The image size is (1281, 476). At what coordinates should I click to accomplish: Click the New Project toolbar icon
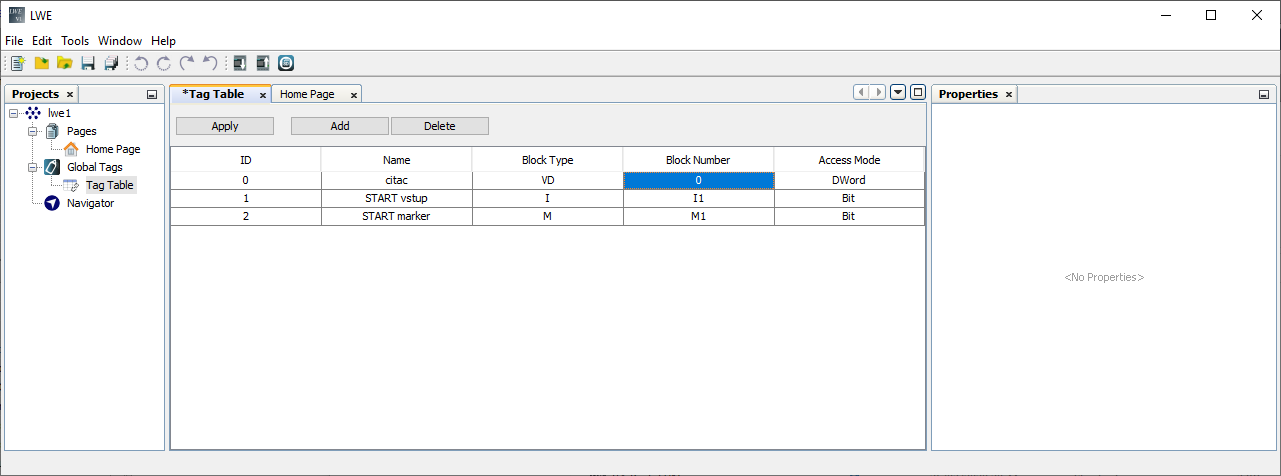click(x=18, y=63)
